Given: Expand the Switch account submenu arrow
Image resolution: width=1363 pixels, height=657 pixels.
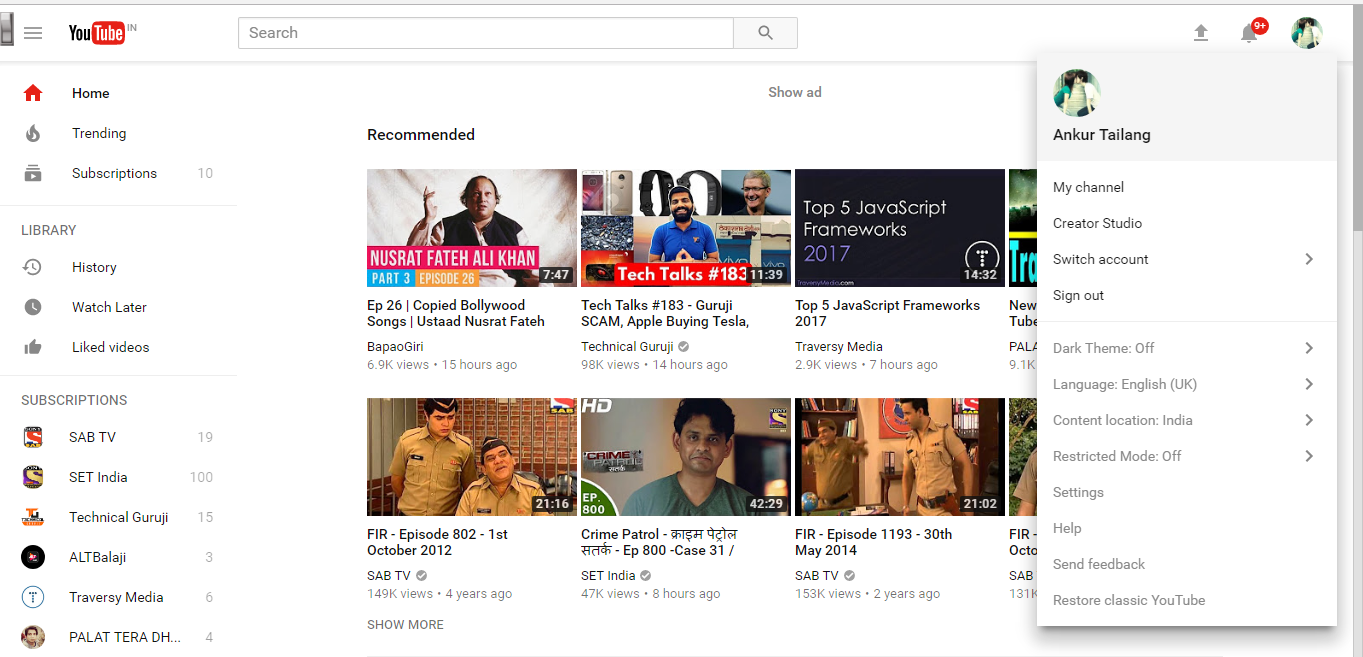Looking at the screenshot, I should pyautogui.click(x=1309, y=259).
